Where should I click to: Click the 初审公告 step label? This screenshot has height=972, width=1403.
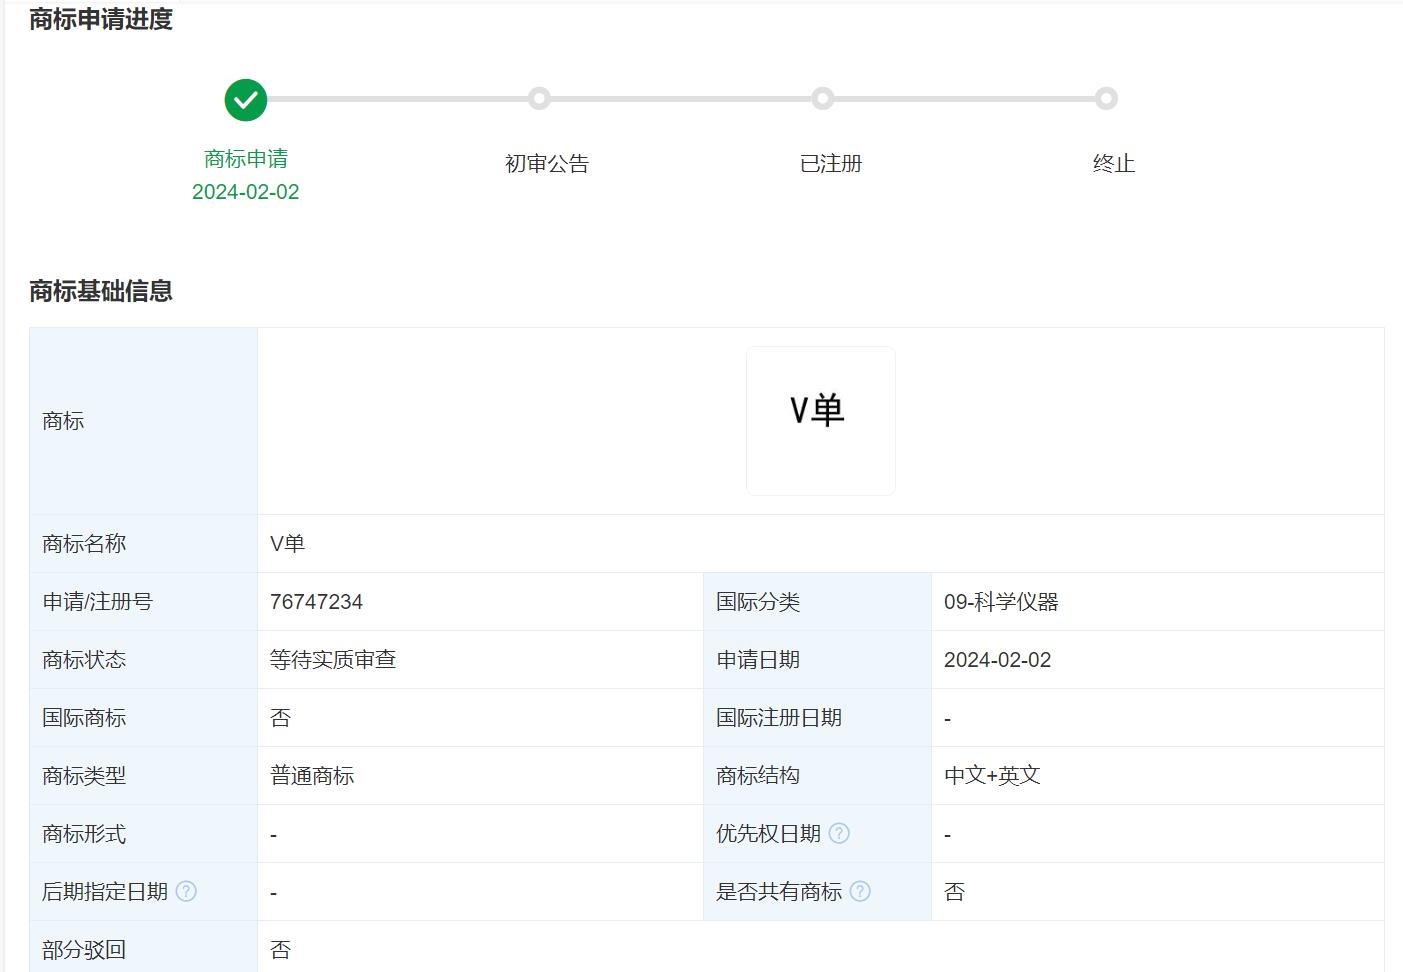coord(547,164)
